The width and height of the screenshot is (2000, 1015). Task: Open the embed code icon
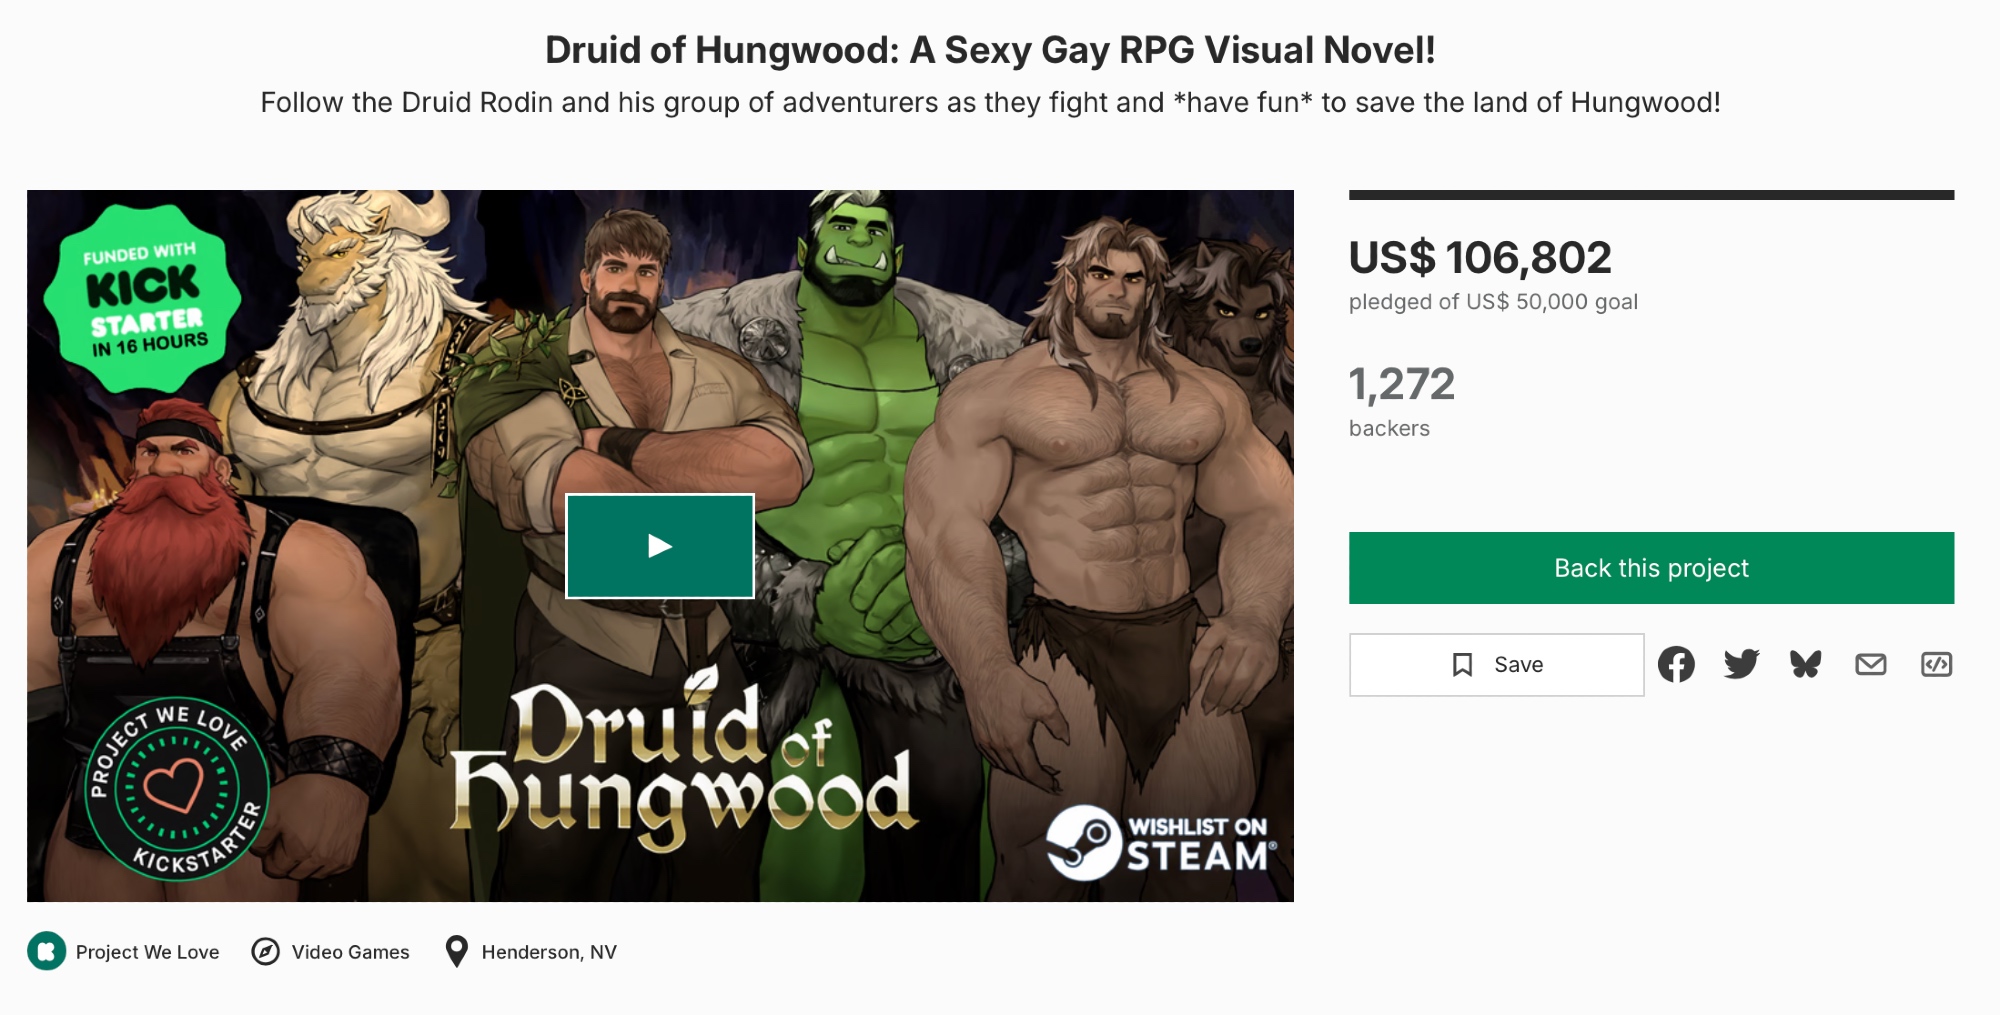tap(1936, 664)
